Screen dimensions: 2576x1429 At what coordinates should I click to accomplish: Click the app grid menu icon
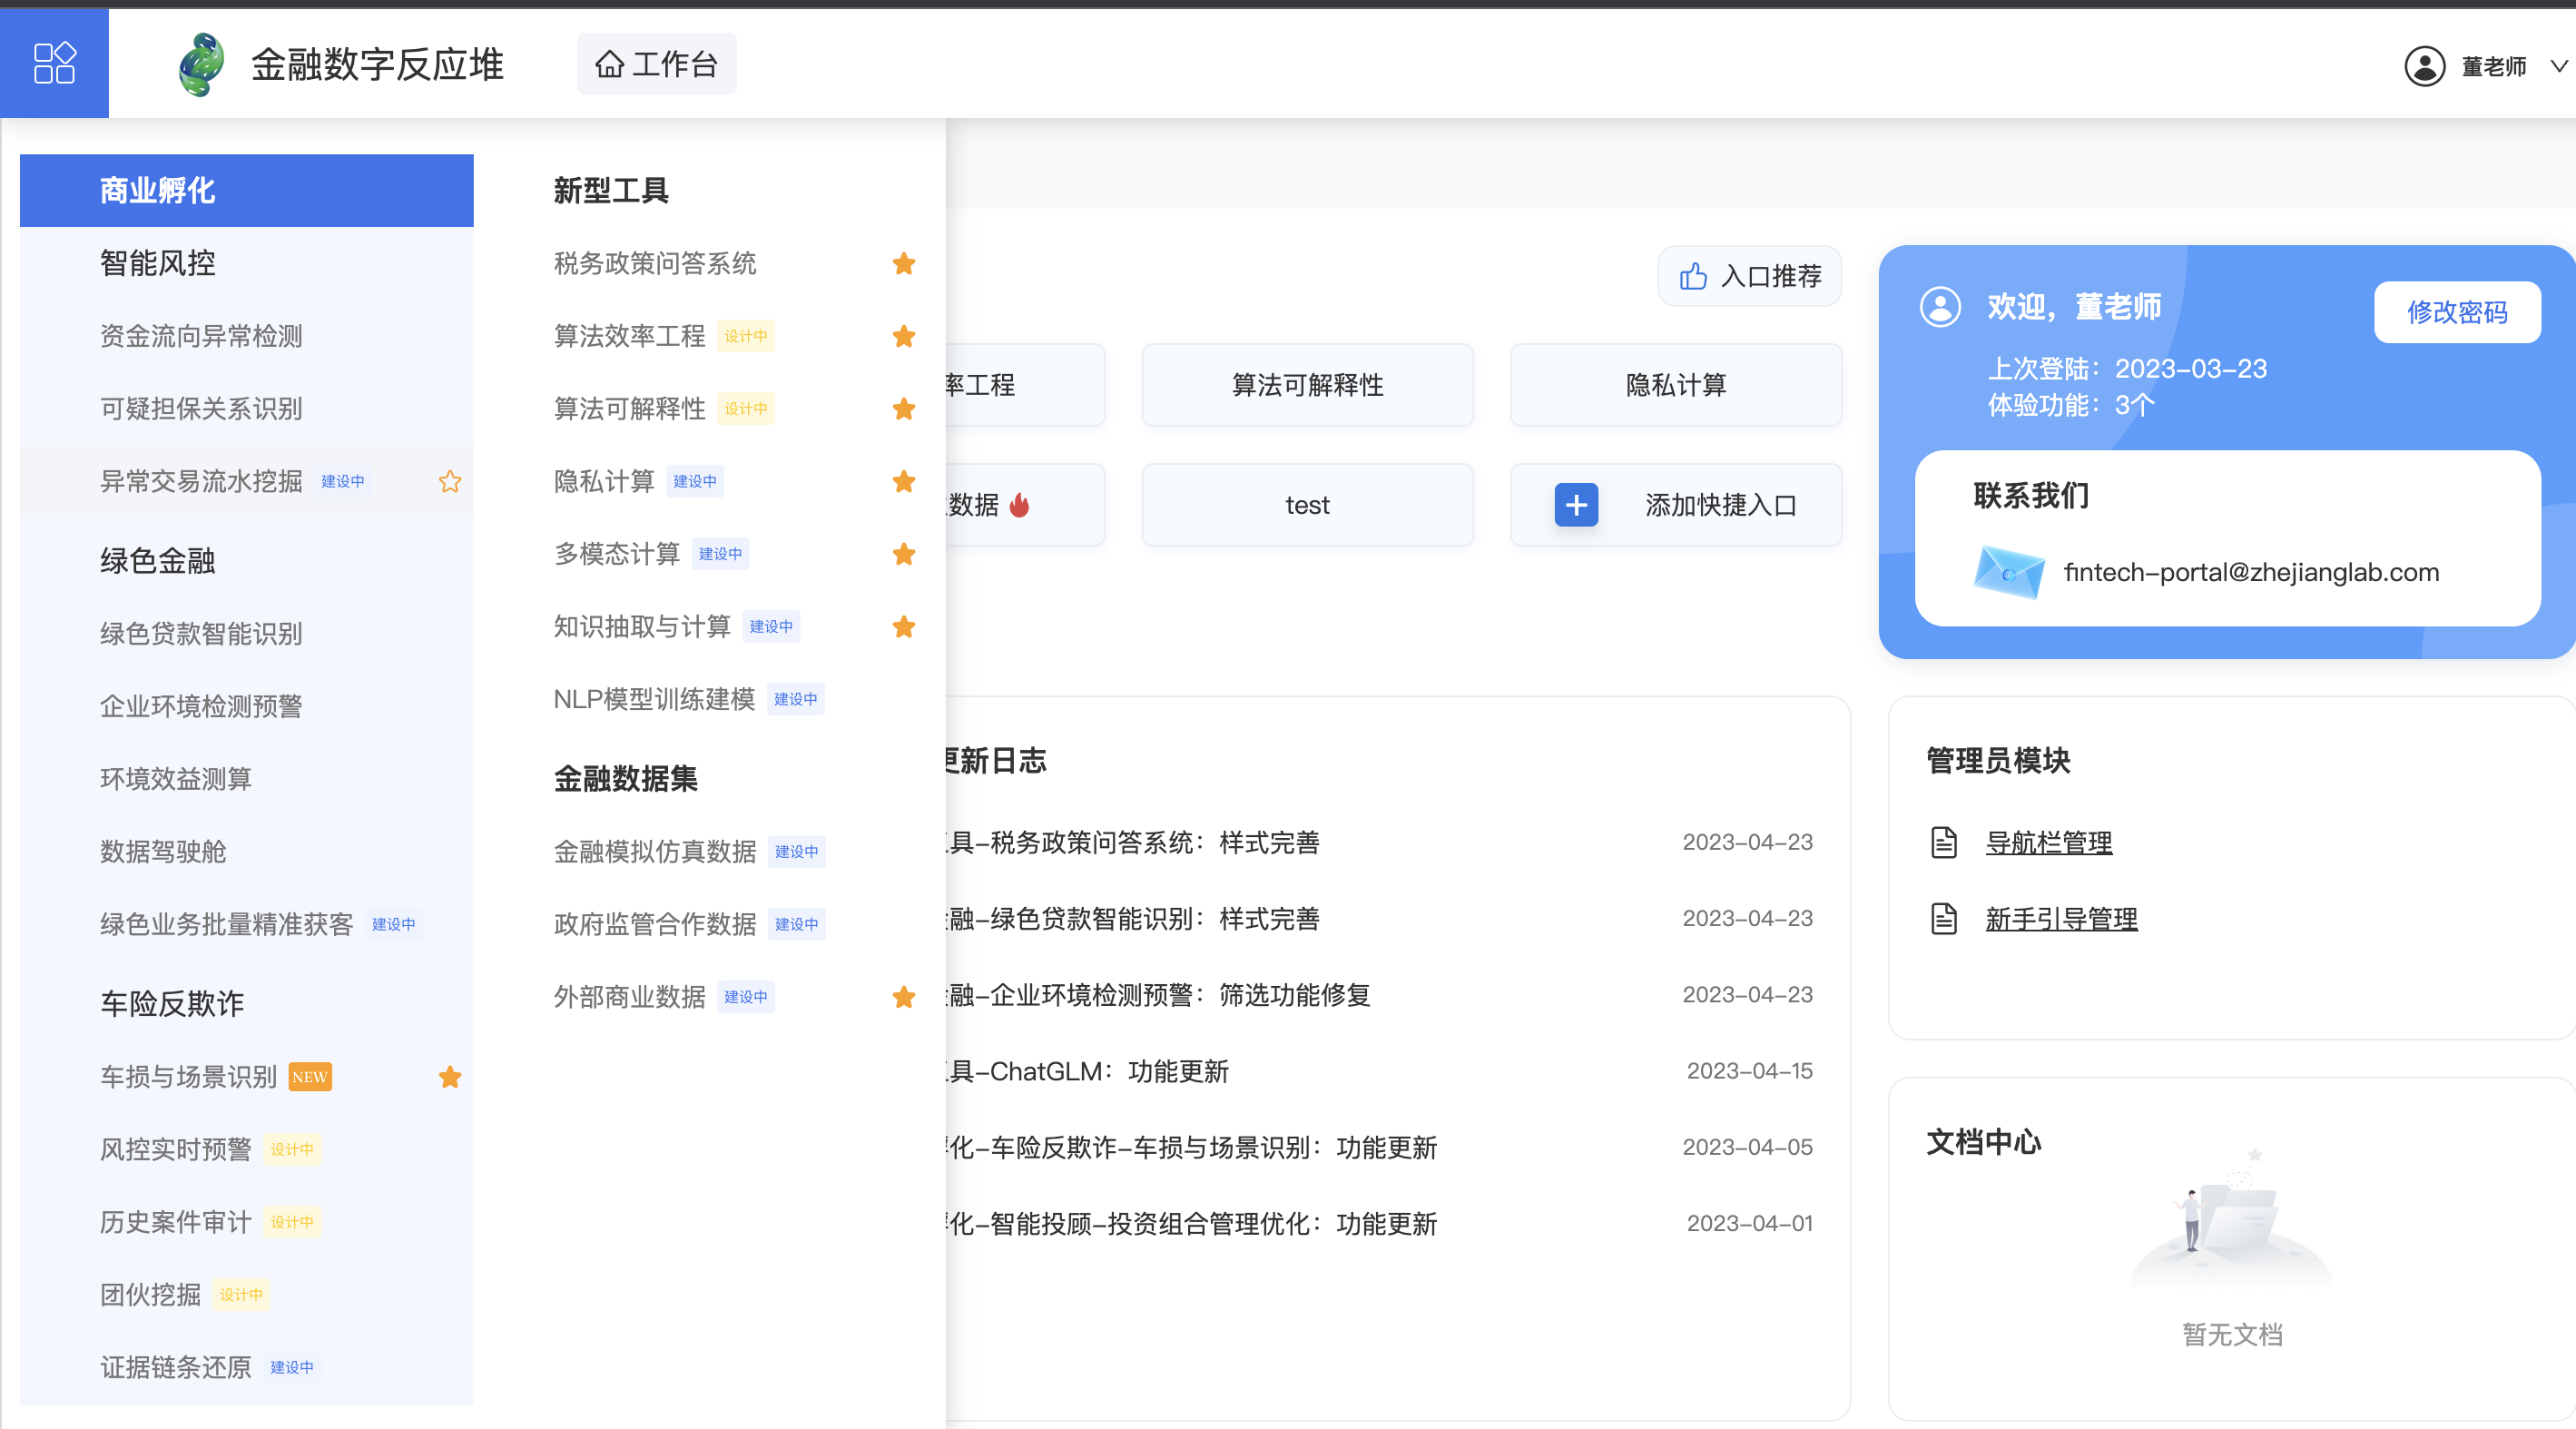(x=54, y=63)
